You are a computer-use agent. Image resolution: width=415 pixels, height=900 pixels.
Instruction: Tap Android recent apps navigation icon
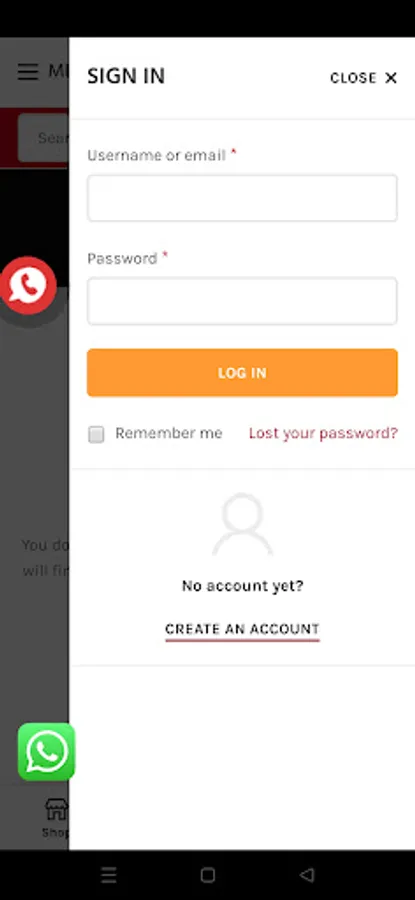point(108,875)
